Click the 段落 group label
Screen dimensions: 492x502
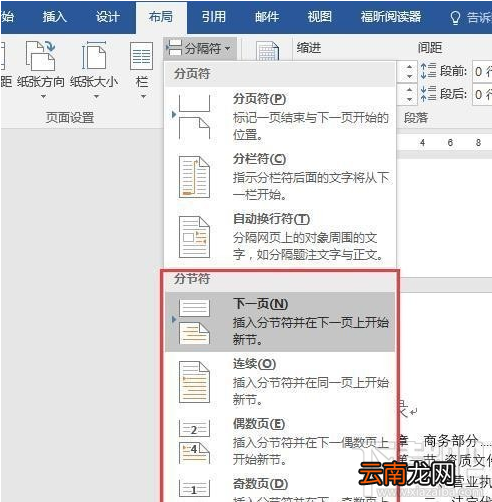click(416, 118)
